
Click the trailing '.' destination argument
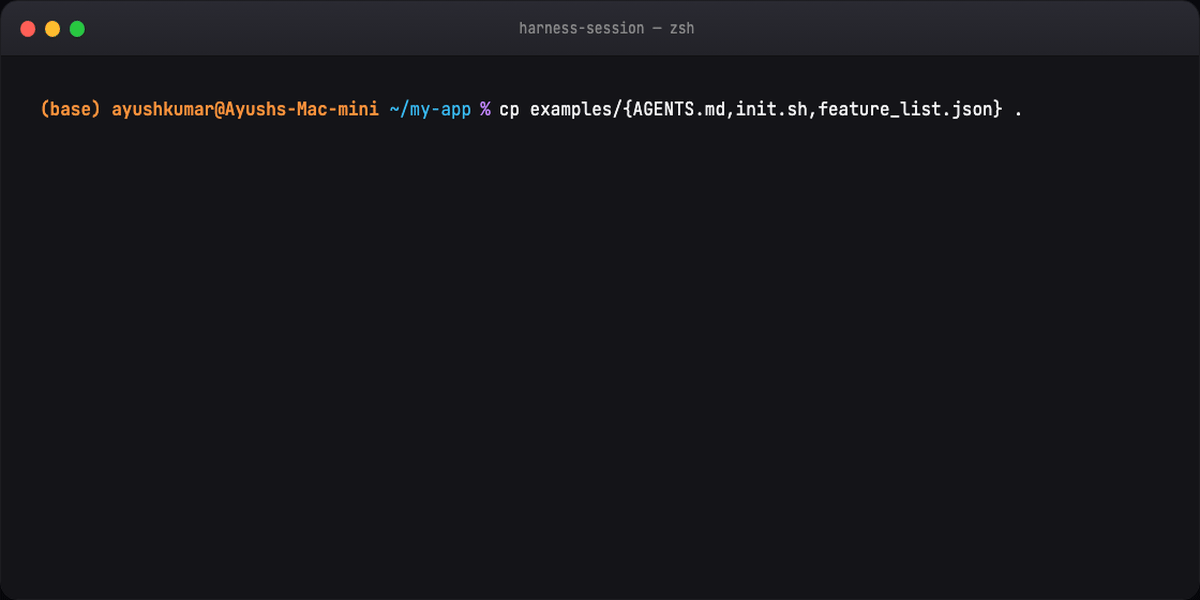click(1018, 115)
